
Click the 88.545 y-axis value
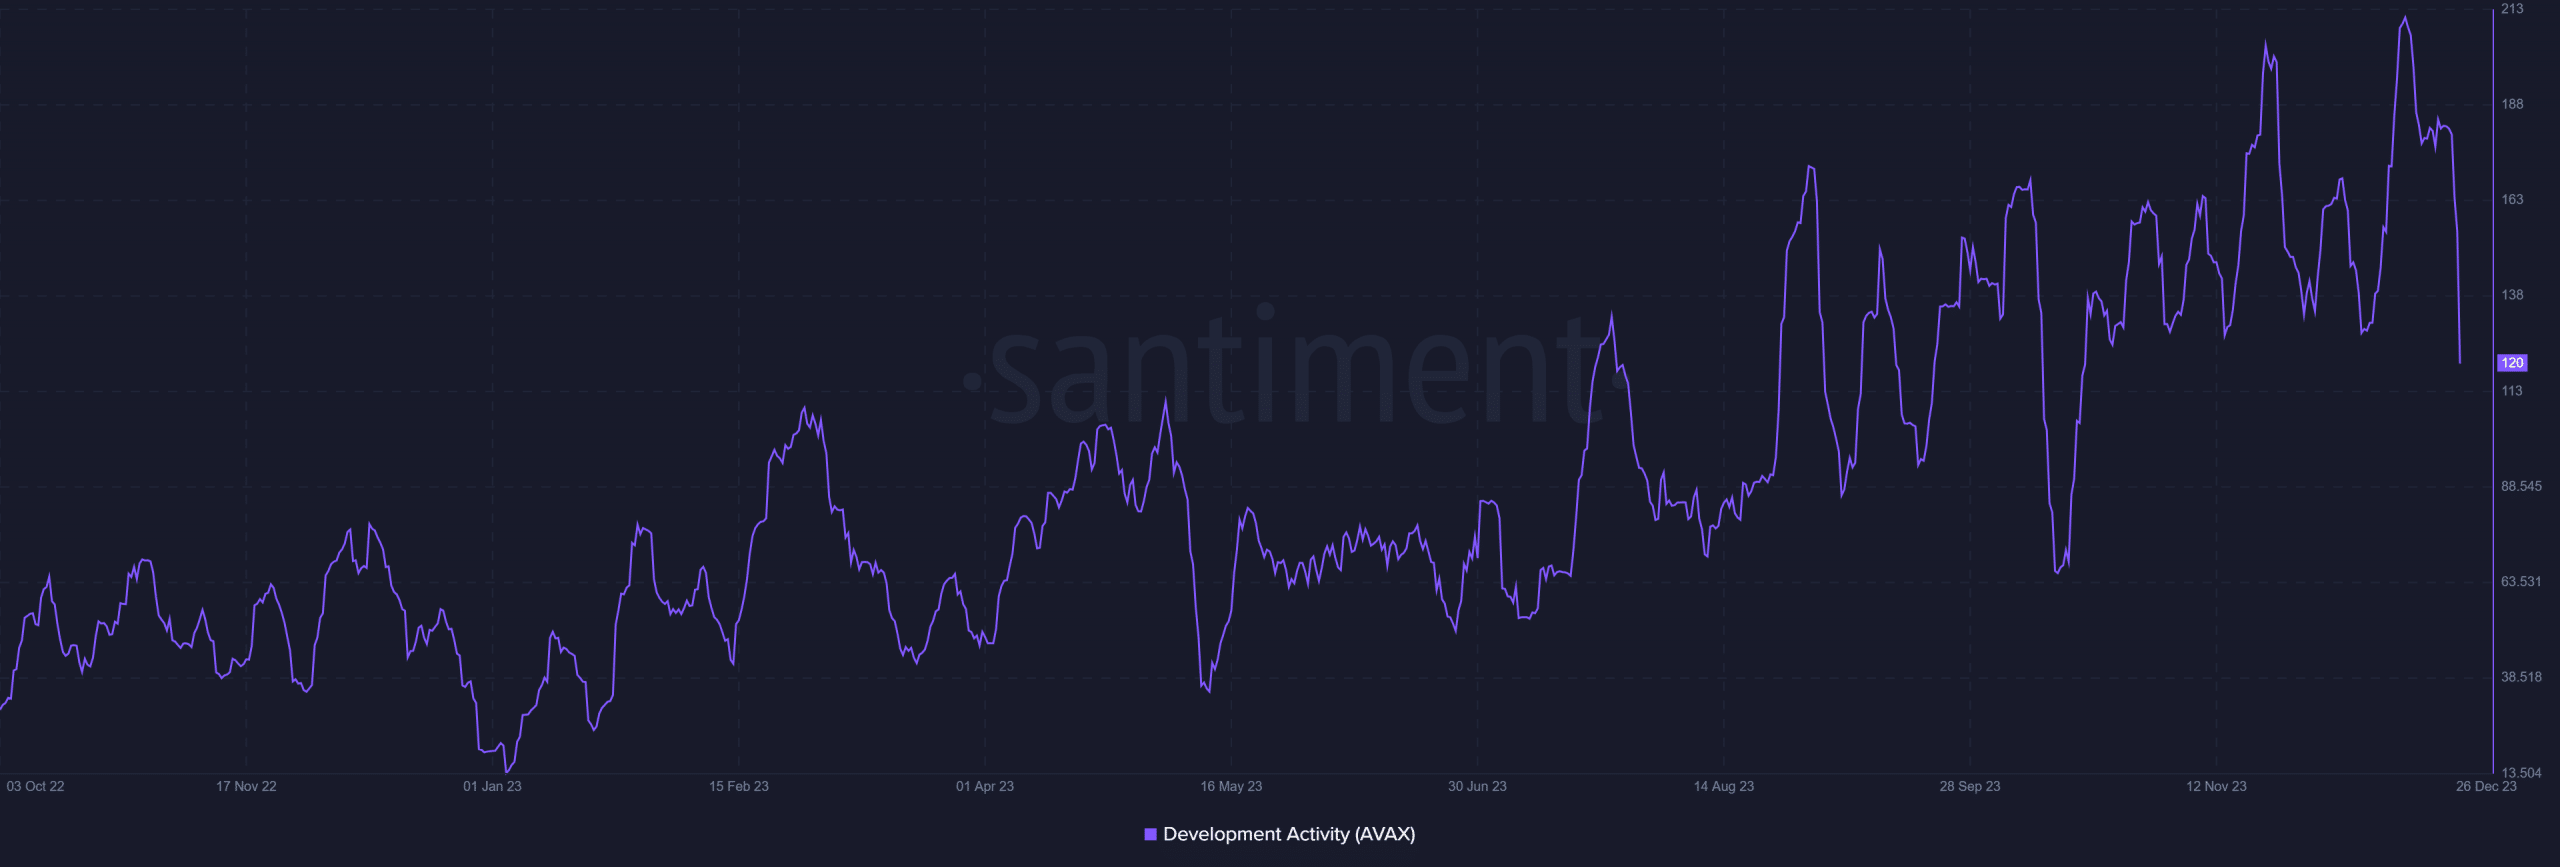point(2521,486)
